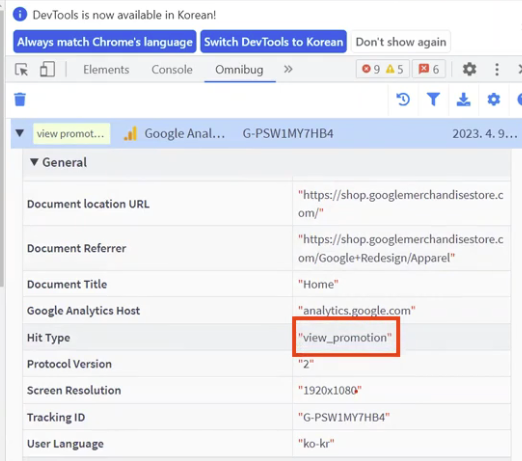This screenshot has width=522, height=461.
Task: Show more DevTools tabs chevron
Action: (288, 69)
